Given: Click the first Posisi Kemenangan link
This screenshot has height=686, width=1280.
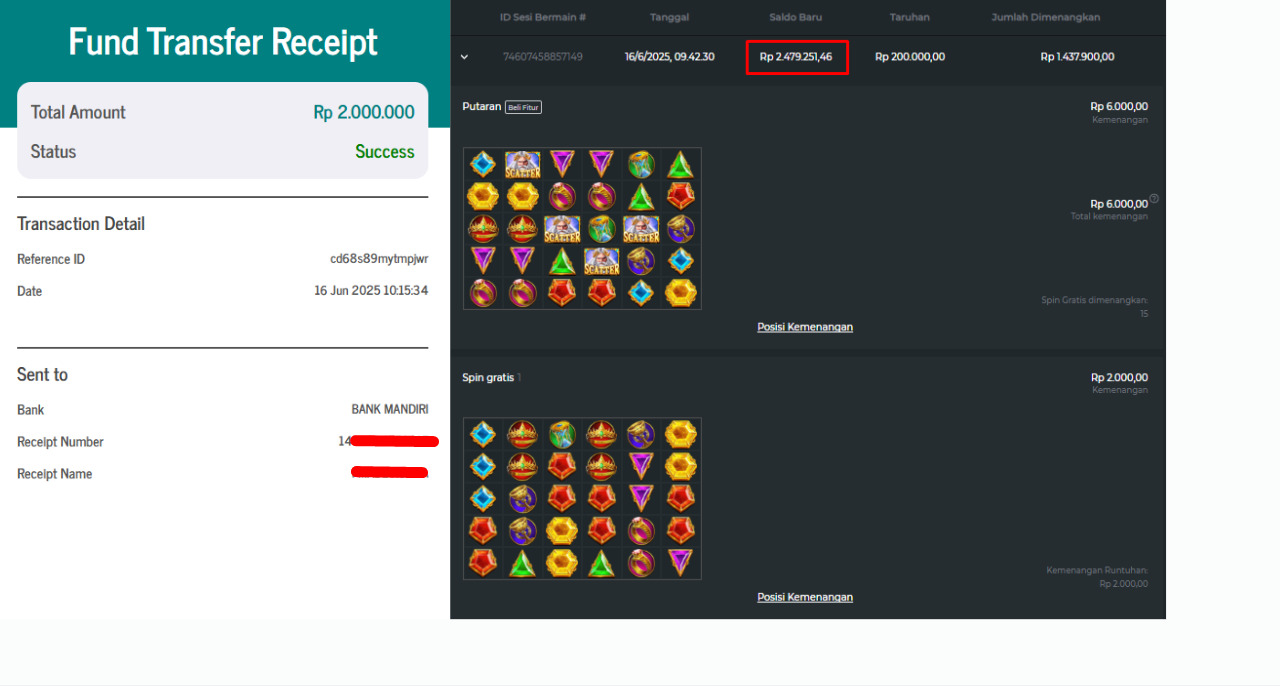Looking at the screenshot, I should [x=805, y=327].
